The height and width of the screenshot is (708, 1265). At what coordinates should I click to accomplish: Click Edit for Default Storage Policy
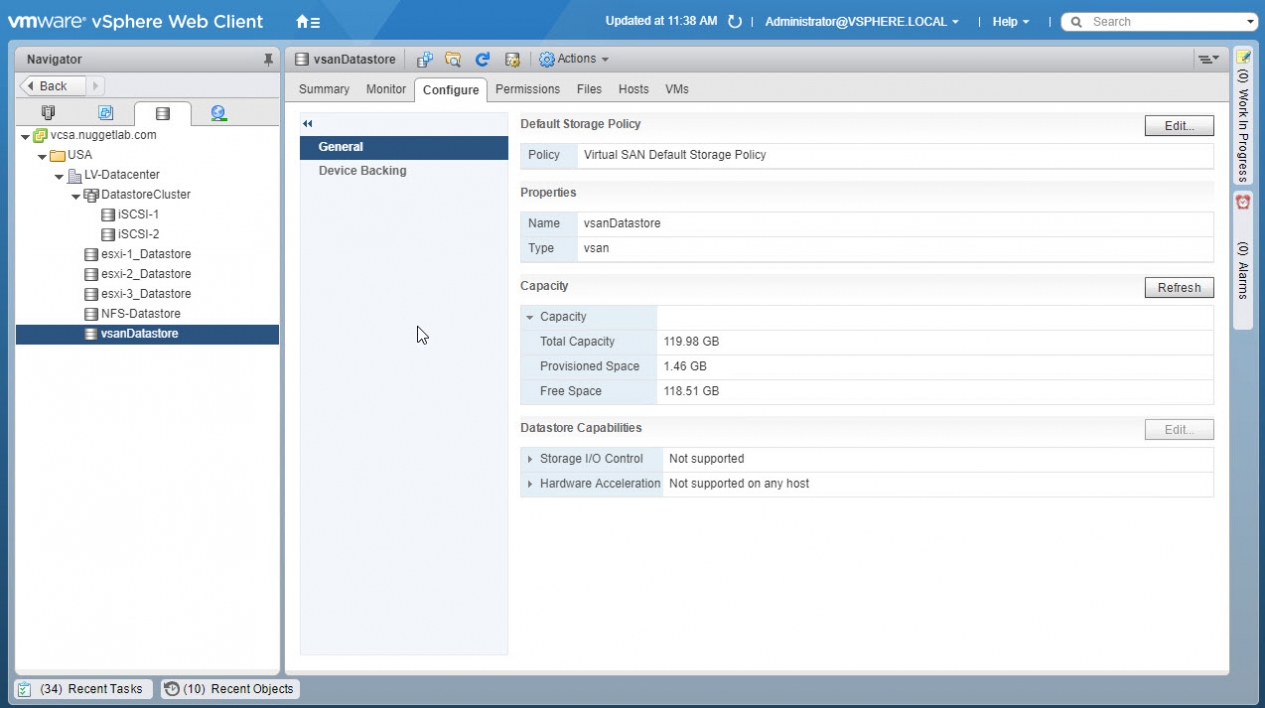pos(1178,126)
